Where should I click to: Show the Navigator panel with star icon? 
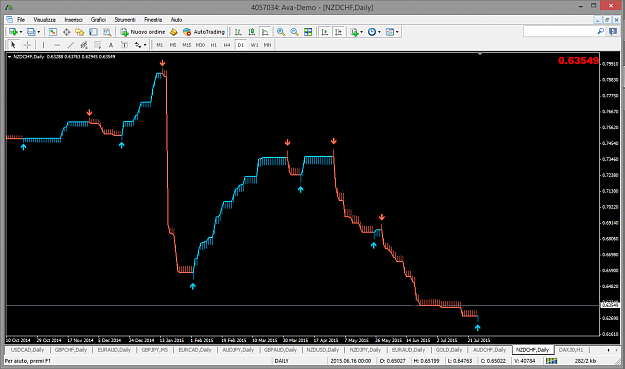80,32
